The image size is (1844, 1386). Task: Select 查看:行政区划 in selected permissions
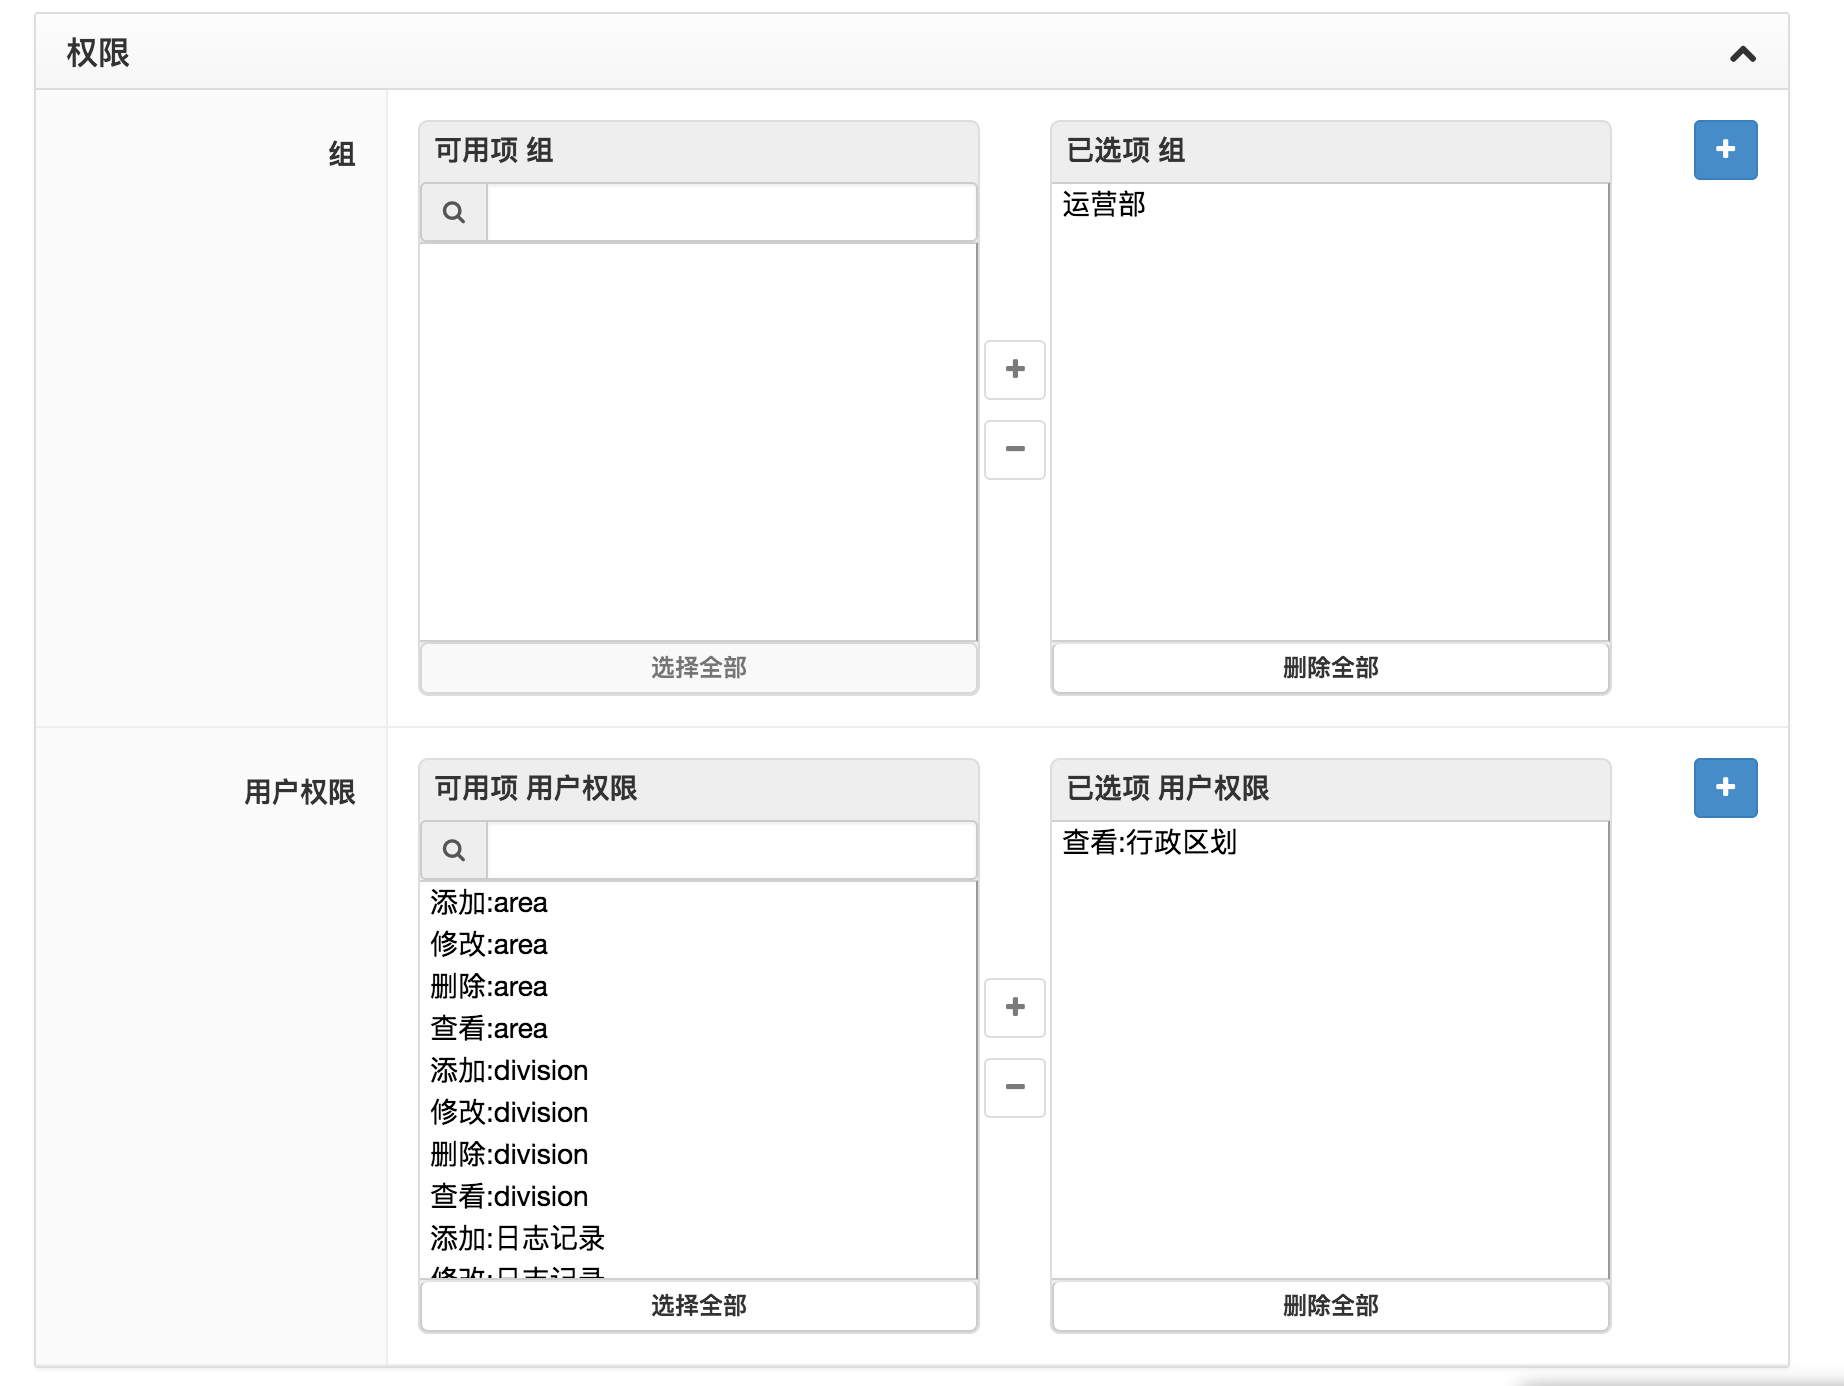pyautogui.click(x=1330, y=843)
